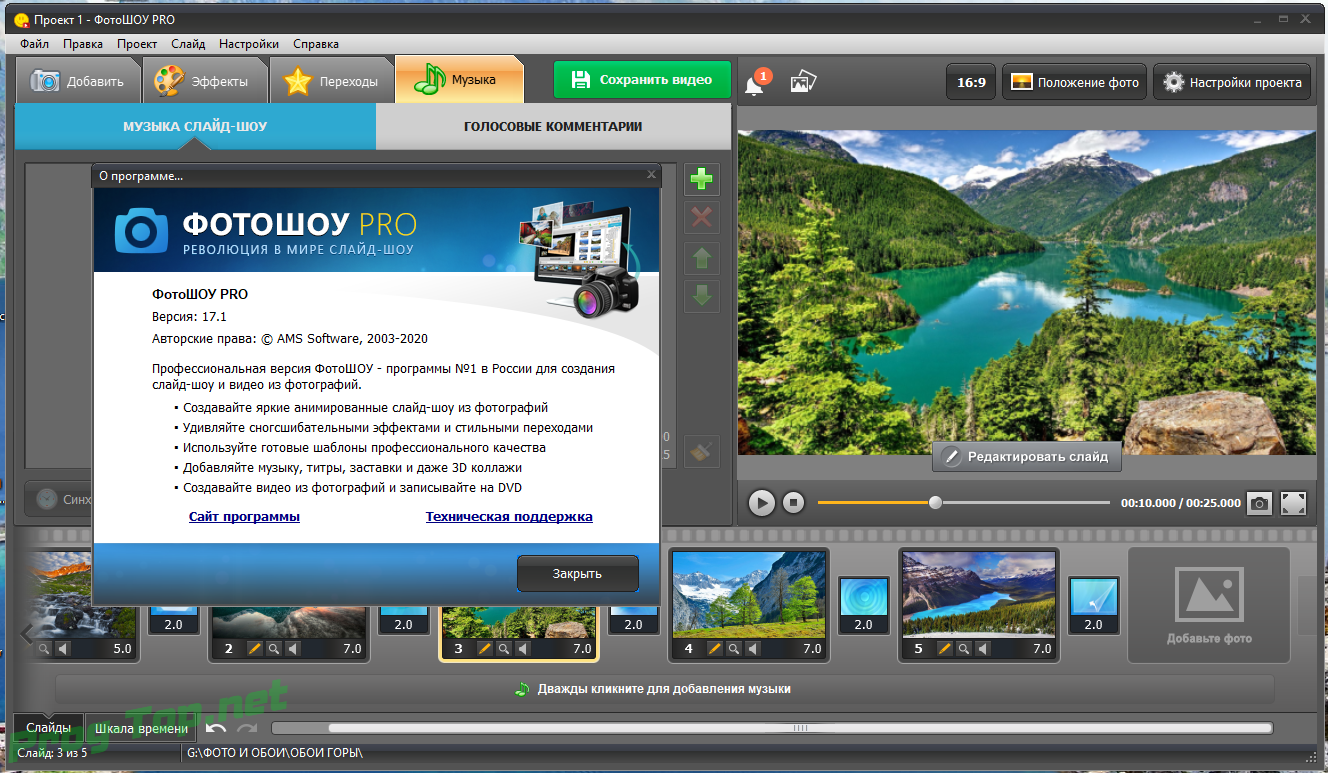Click the Положение фото button
The height and width of the screenshot is (773, 1328).
[x=1075, y=83]
